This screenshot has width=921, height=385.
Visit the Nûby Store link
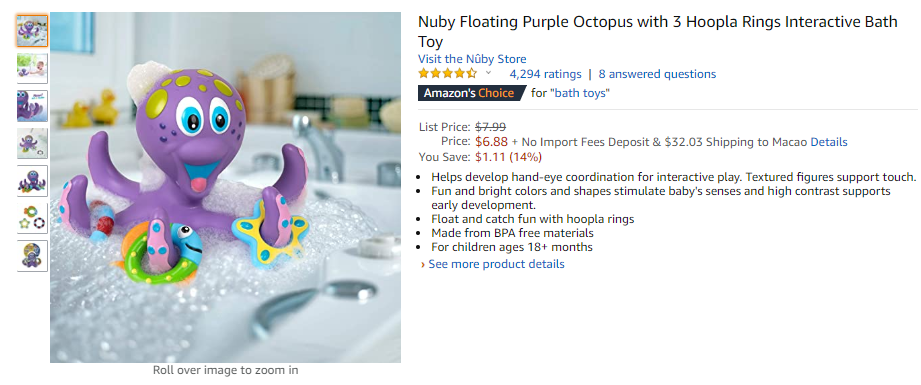tap(472, 59)
